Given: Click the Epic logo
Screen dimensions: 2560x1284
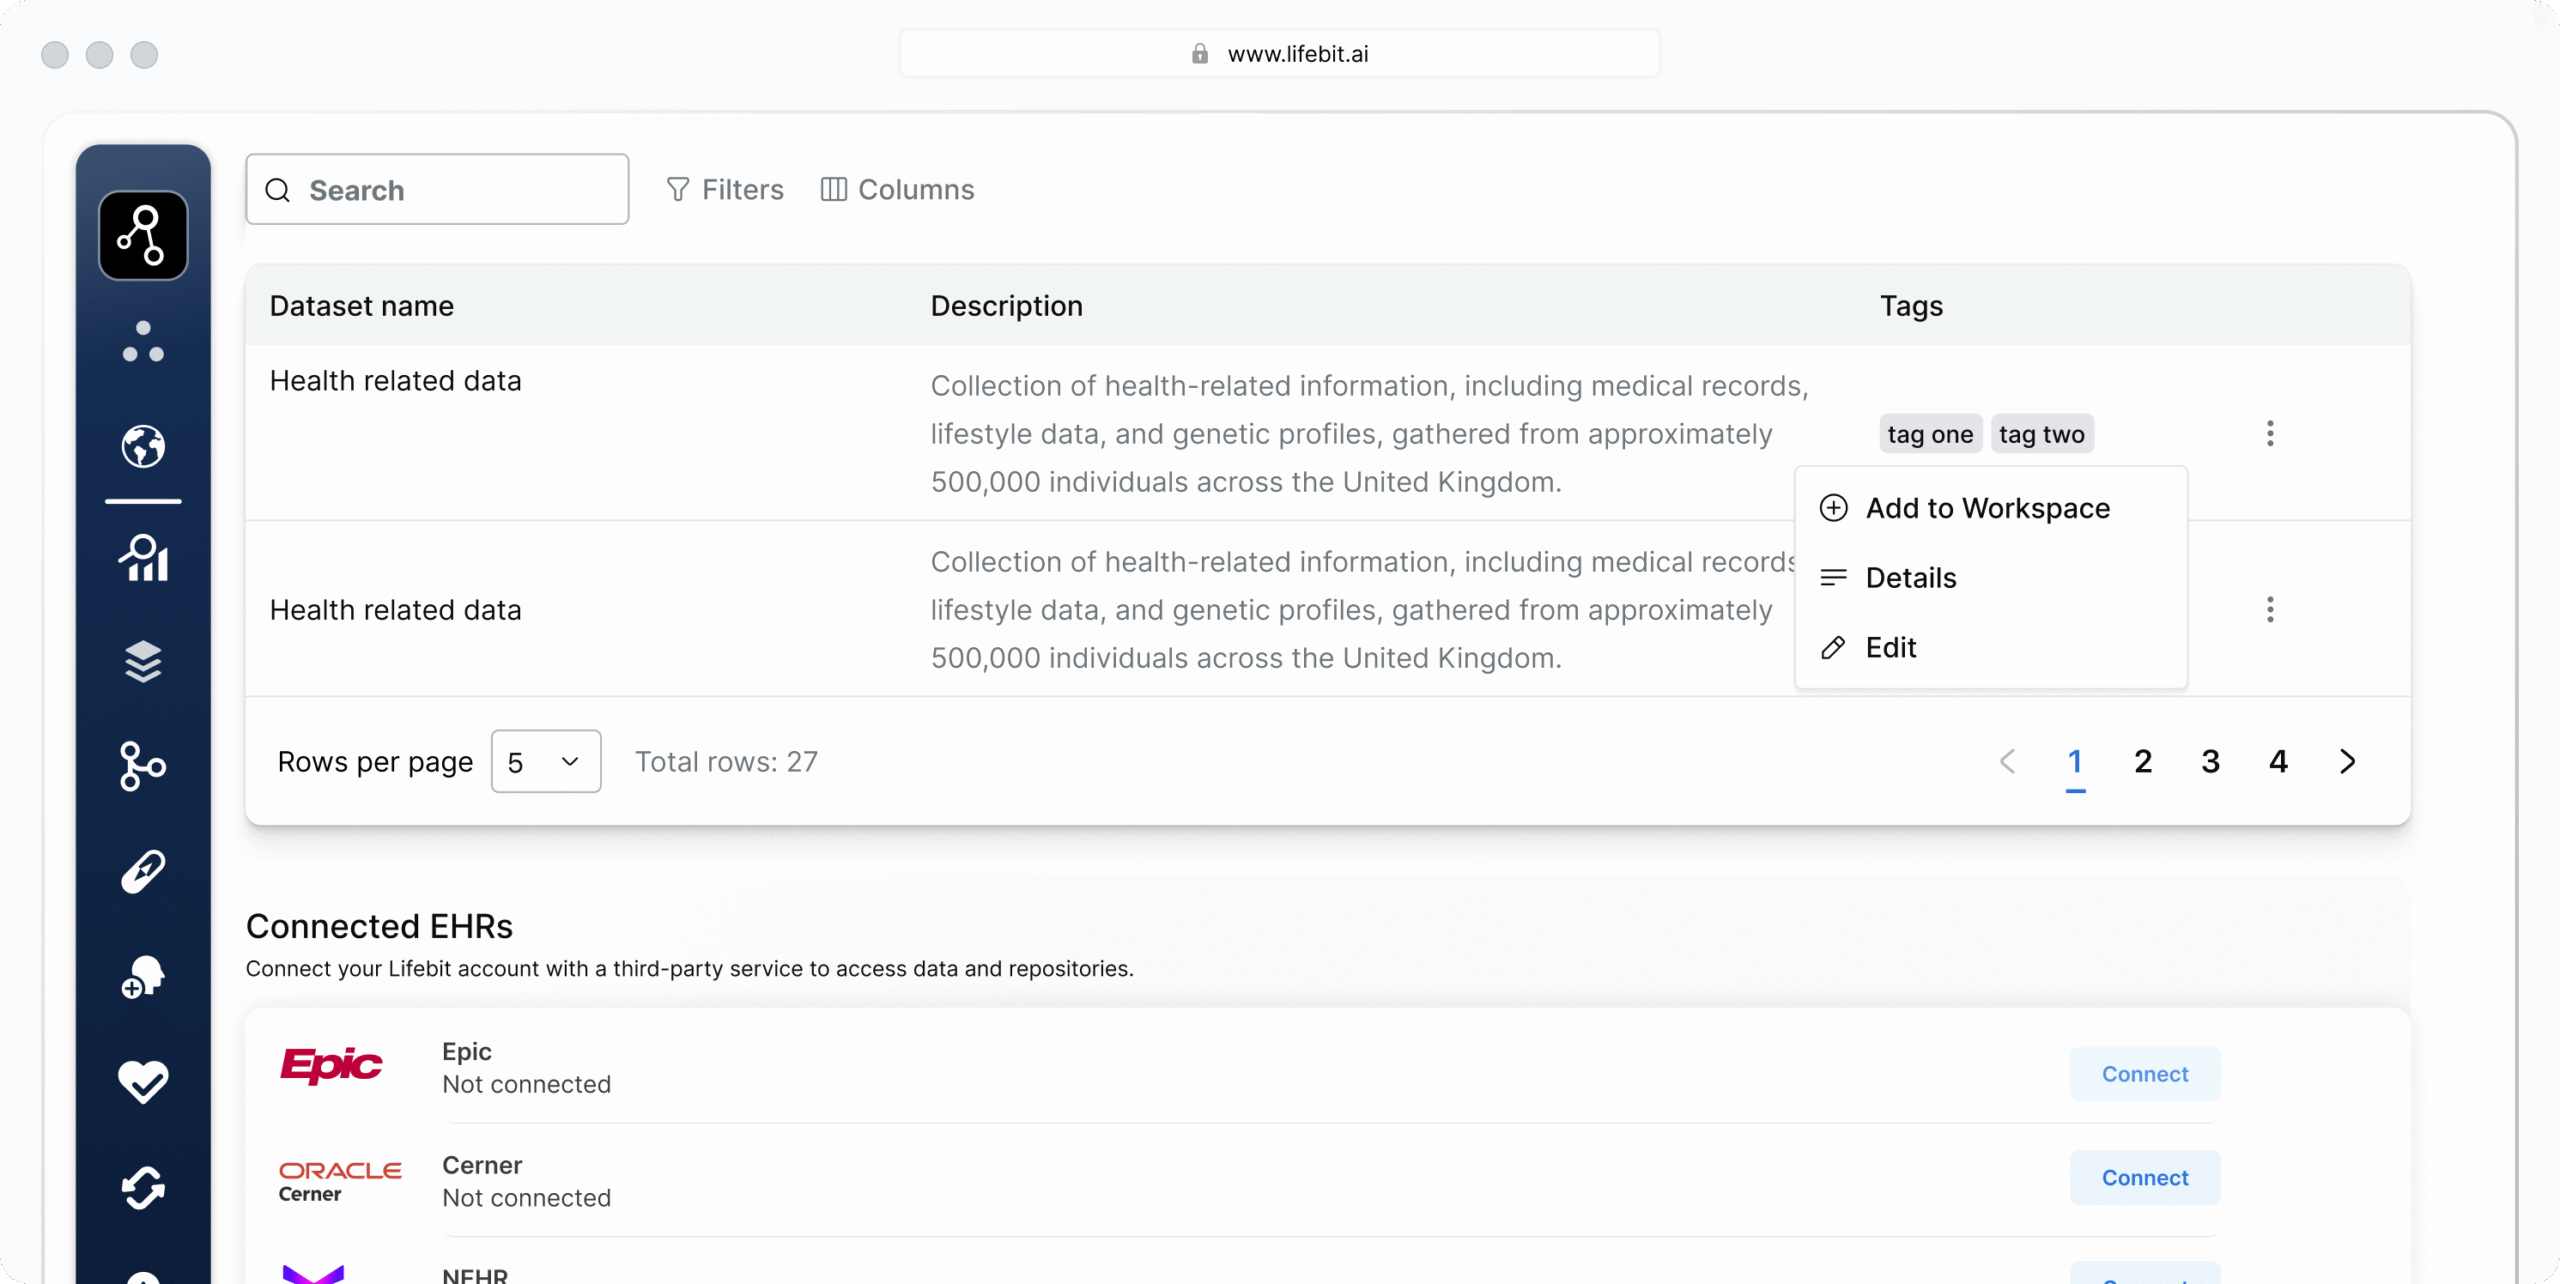Looking at the screenshot, I should 331,1066.
